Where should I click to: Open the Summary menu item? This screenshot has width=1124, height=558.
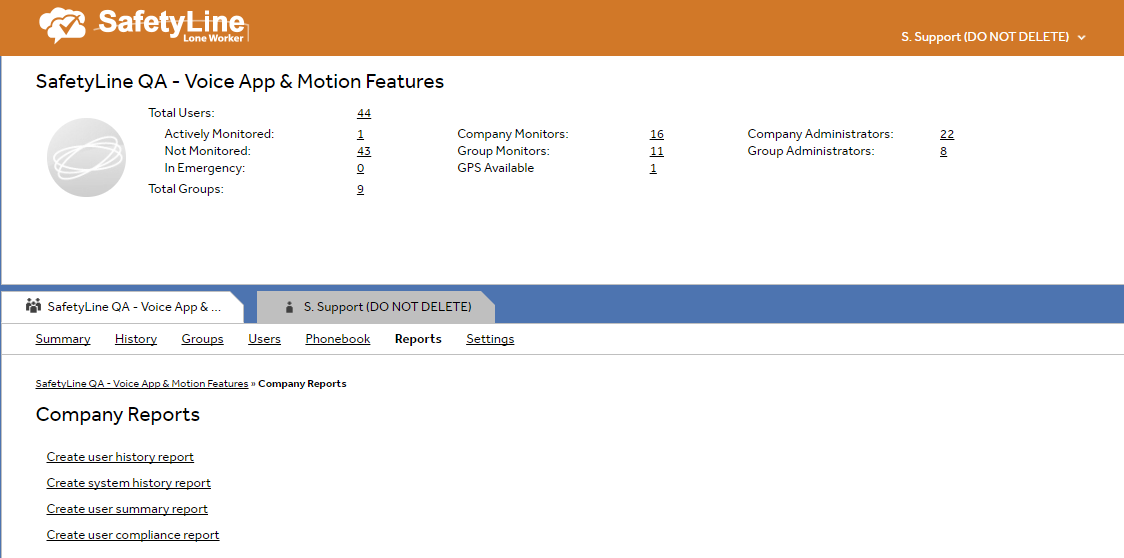pyautogui.click(x=63, y=339)
